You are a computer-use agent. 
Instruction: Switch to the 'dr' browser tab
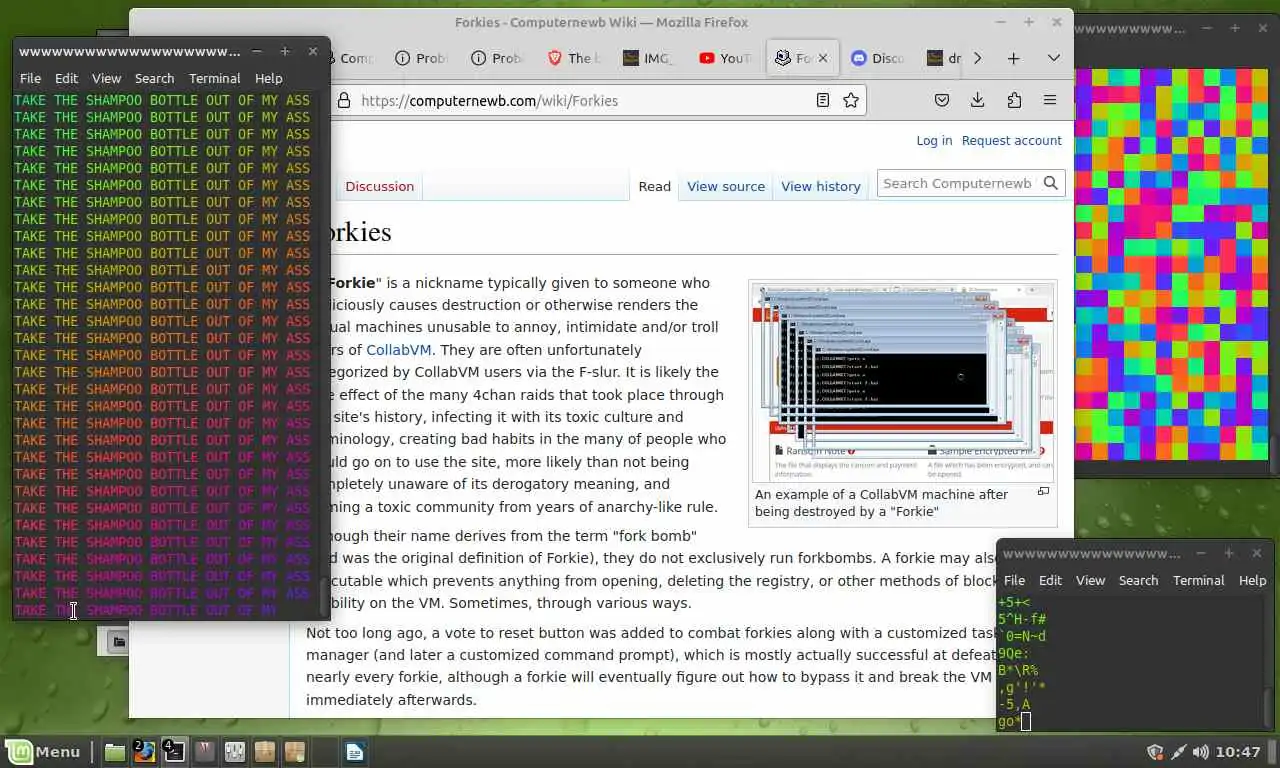[x=943, y=58]
